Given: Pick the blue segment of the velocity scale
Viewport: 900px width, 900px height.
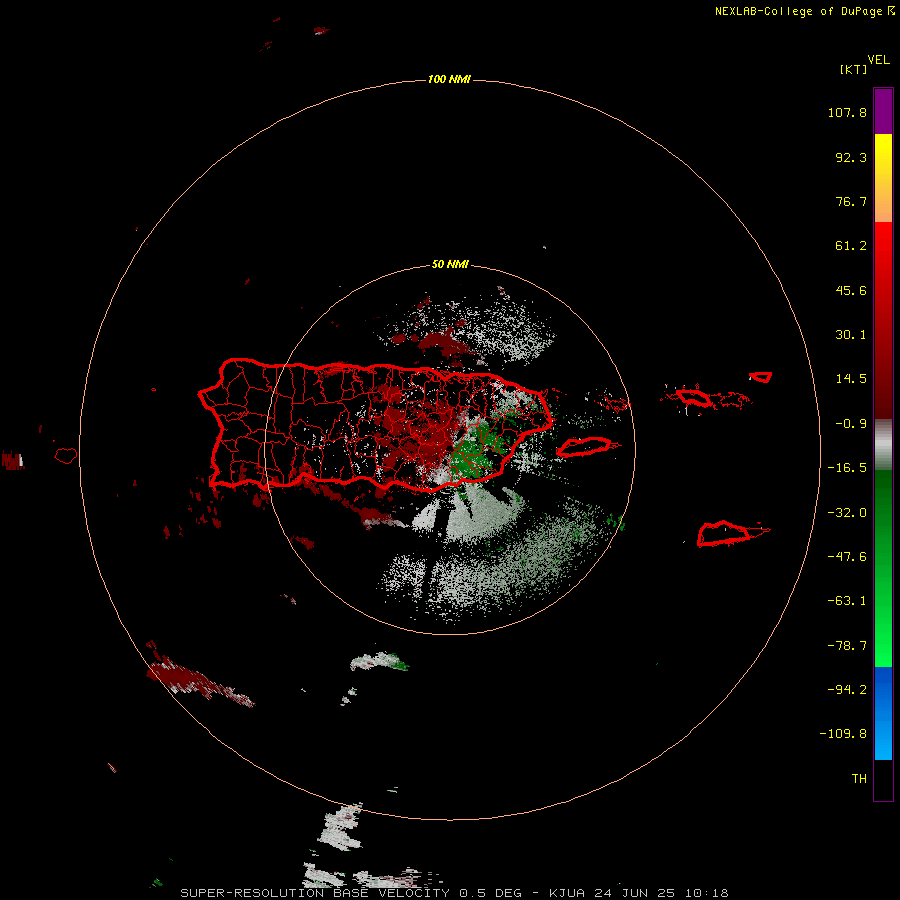Looking at the screenshot, I should pyautogui.click(x=883, y=713).
